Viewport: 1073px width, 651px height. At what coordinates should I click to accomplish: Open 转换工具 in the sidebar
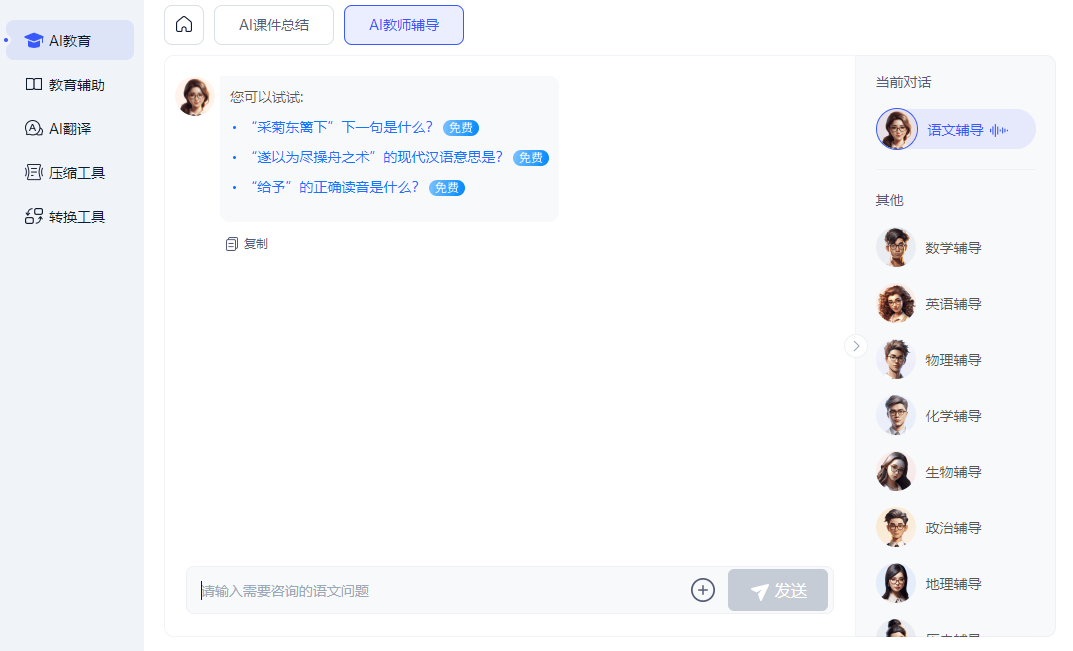click(x=70, y=217)
